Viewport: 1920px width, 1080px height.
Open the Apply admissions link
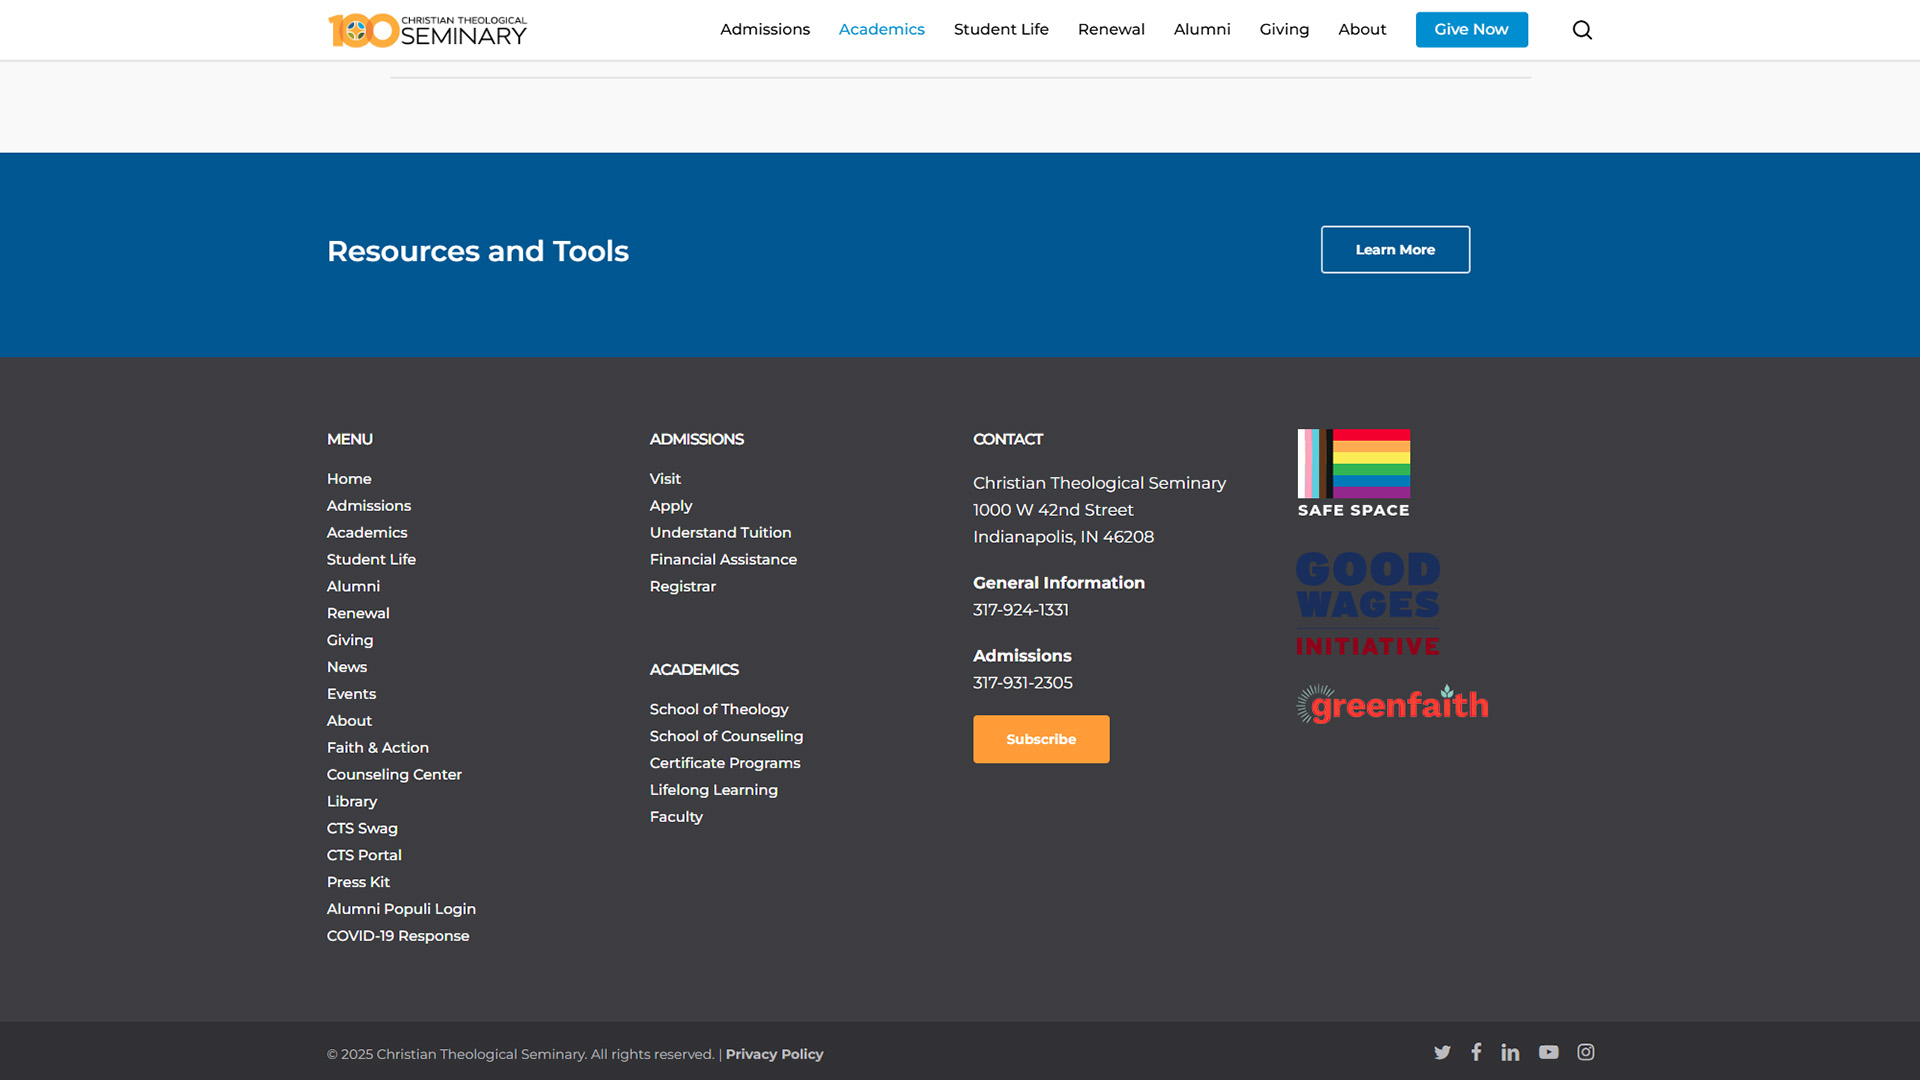[671, 506]
